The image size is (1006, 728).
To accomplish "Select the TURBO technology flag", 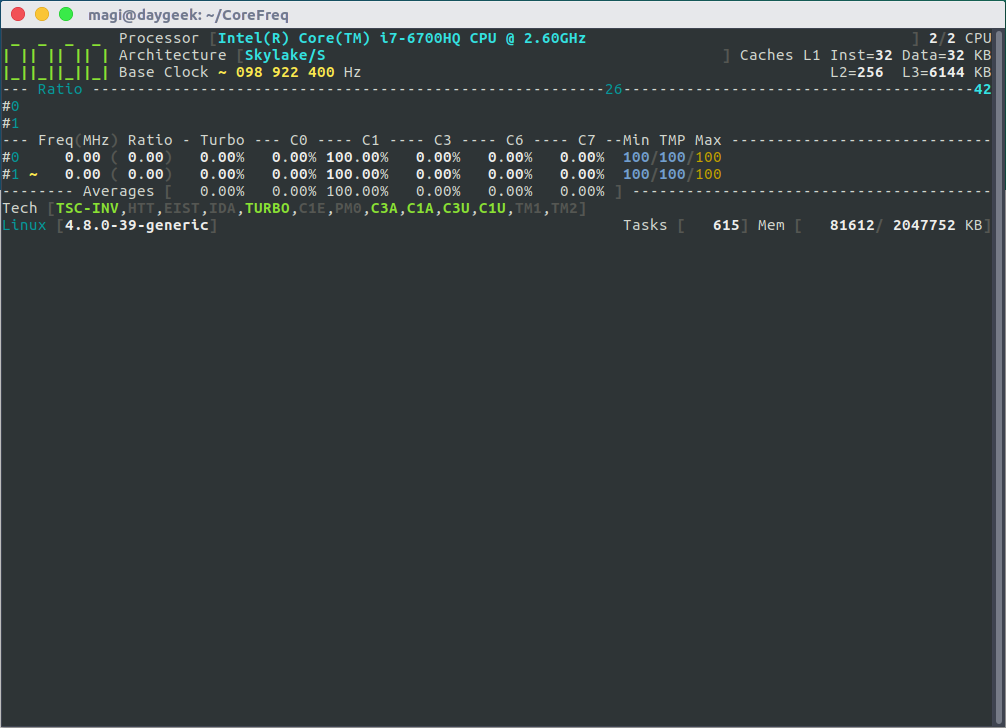I will click(267, 208).
